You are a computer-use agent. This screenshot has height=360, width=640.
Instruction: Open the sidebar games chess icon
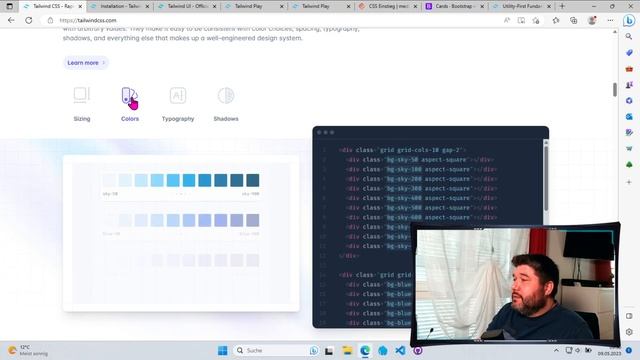[x=629, y=85]
